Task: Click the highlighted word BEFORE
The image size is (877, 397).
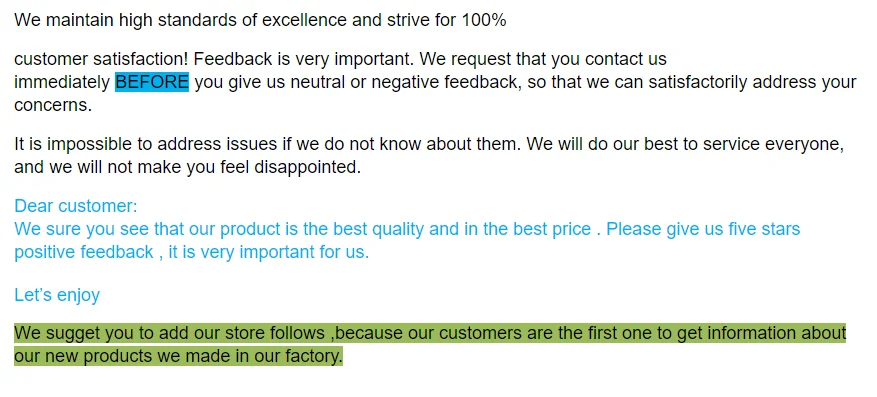Action: 152,82
